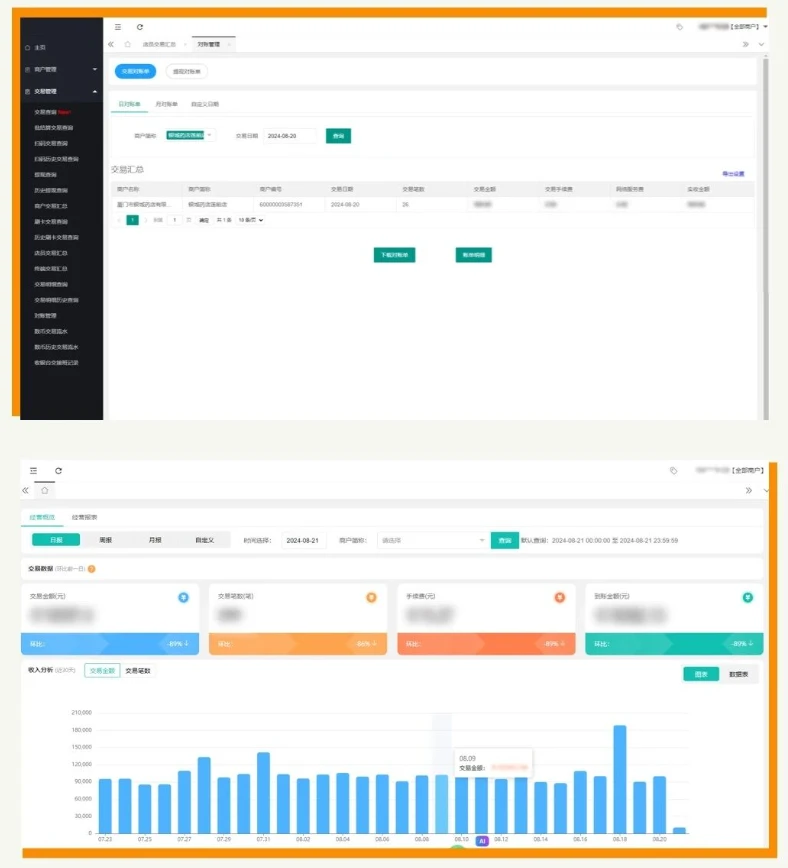This screenshot has height=868, width=788.
Task: Open tab options down-arrow in upper screen
Action: [x=761, y=44]
